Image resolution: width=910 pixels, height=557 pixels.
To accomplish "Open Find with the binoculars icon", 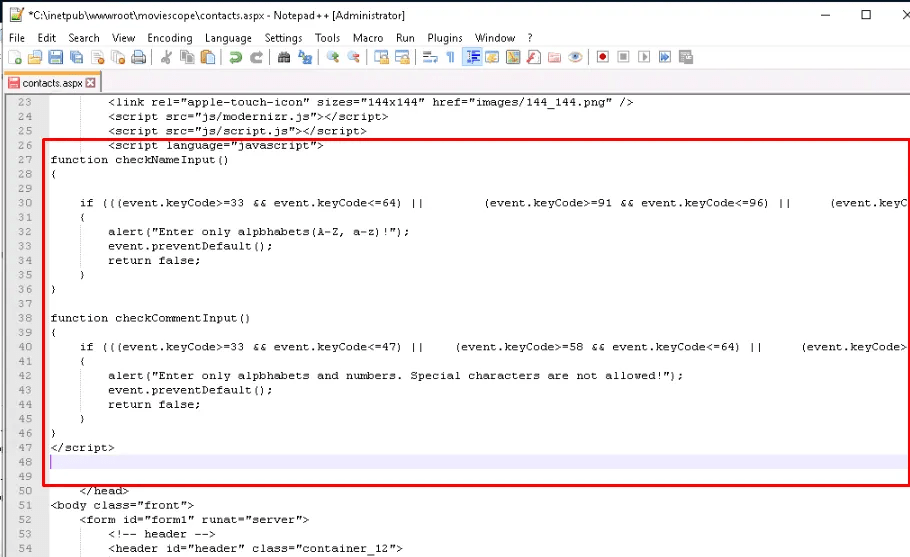I will [284, 58].
